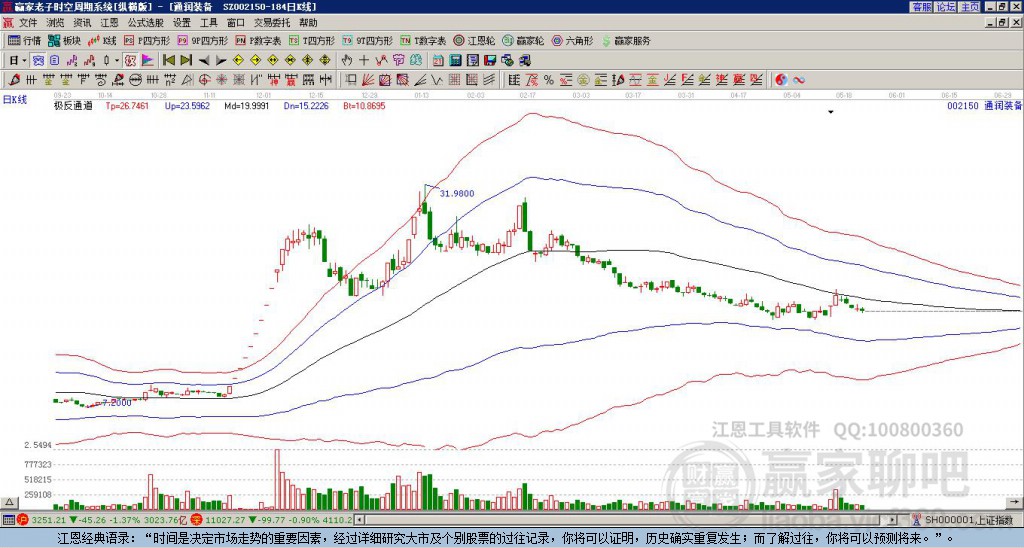Click the Dn=15.2226 value
Screen dimensions: 1024x548
[x=306, y=105]
